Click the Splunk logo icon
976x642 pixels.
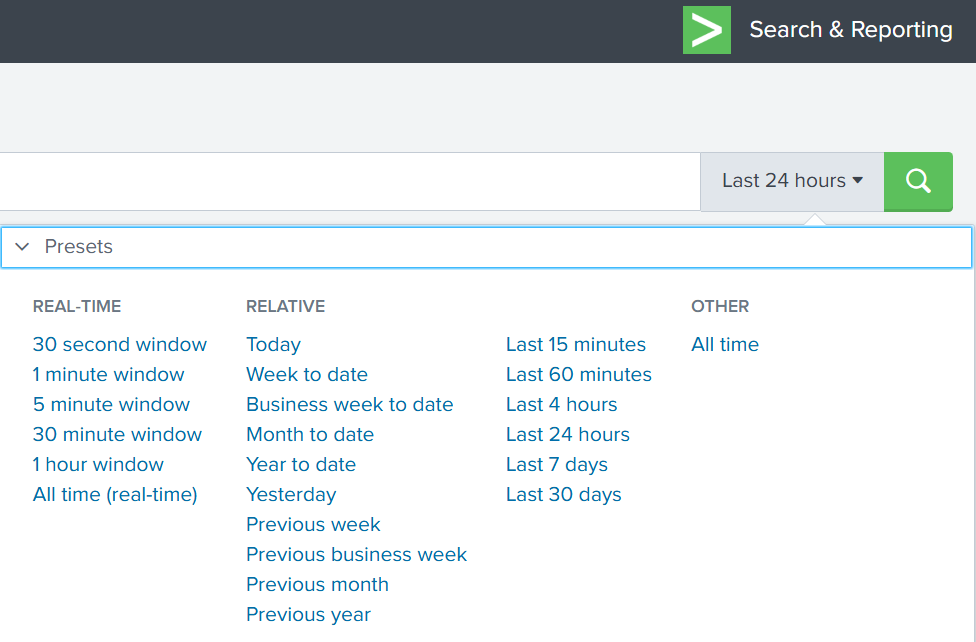tap(707, 30)
